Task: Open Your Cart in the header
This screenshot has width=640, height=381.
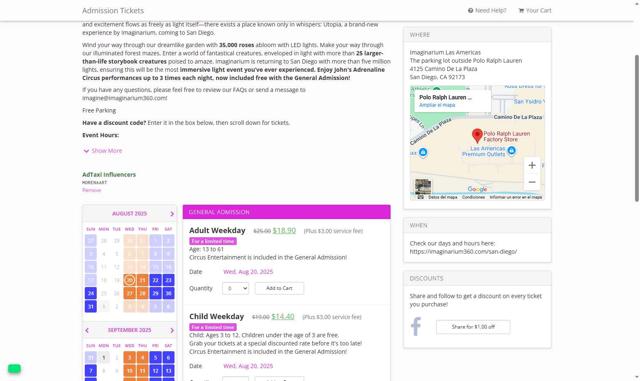Action: (x=535, y=11)
